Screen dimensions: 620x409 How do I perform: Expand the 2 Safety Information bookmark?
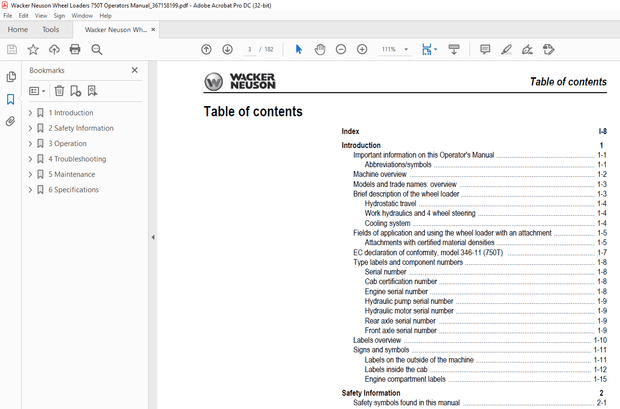30,128
